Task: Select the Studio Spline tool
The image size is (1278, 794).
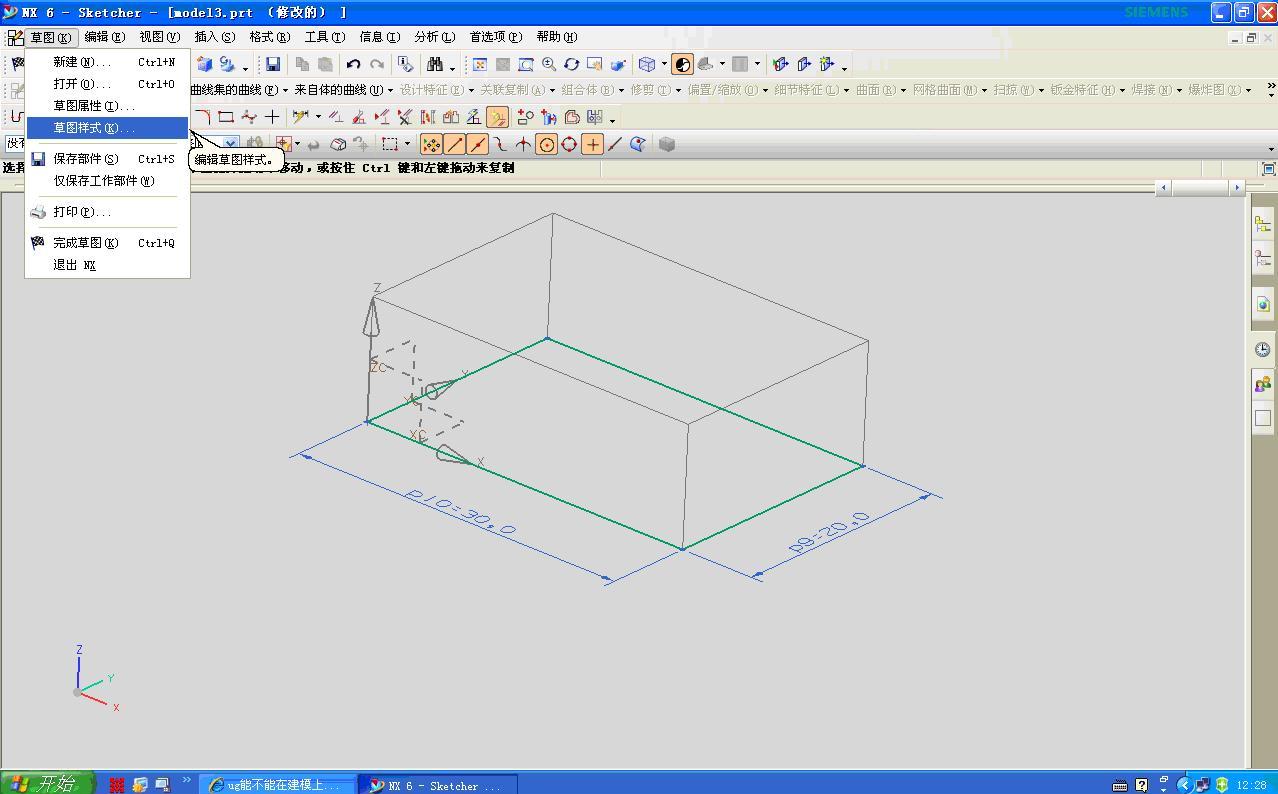Action: [249, 117]
